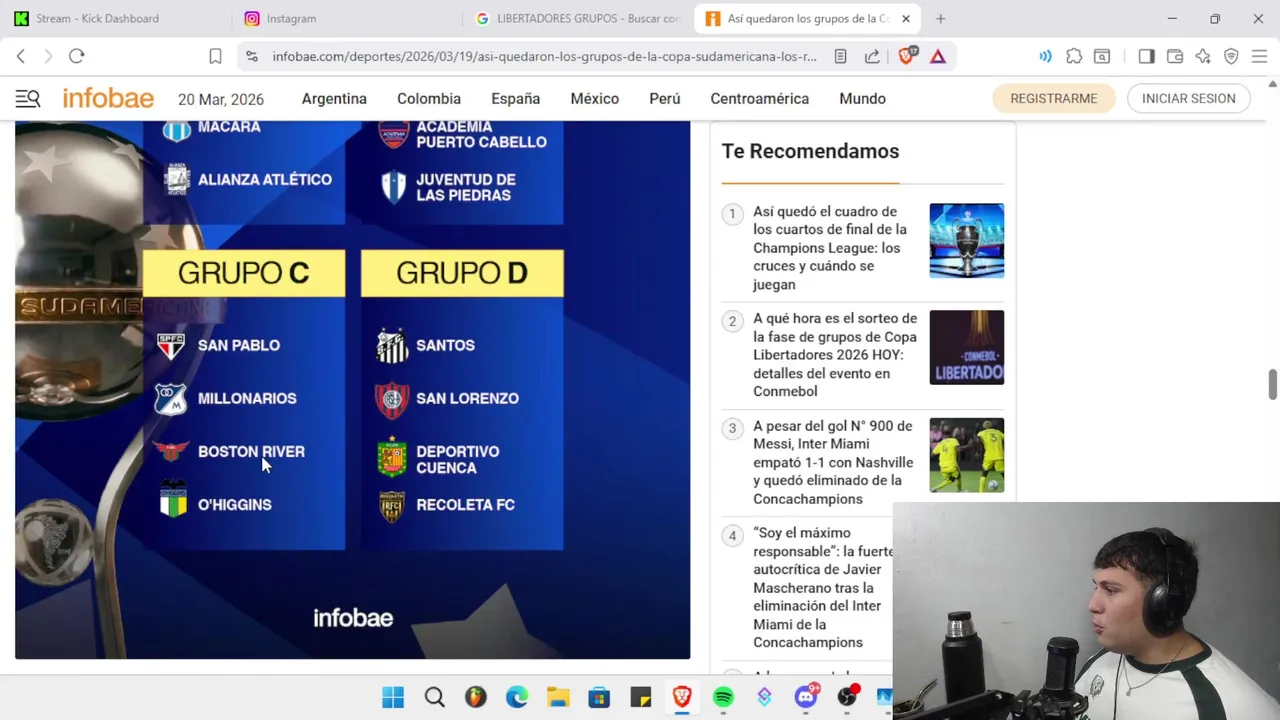Show the browser sidebar panel
Screen dimensions: 1280x720
pyautogui.click(x=1146, y=56)
